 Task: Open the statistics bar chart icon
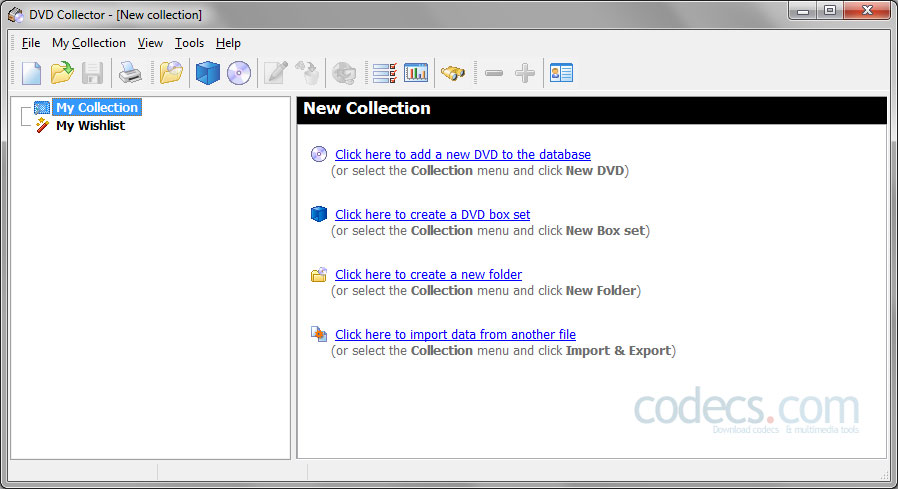416,73
